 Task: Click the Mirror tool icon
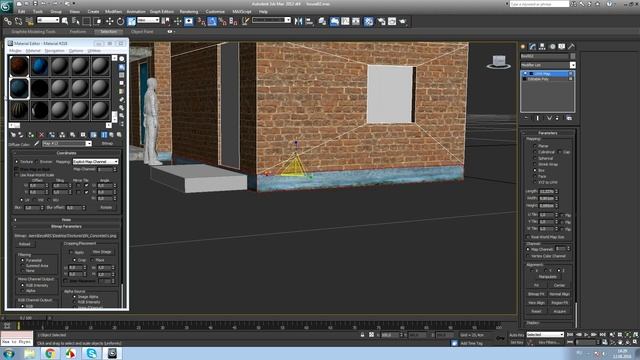(298, 21)
